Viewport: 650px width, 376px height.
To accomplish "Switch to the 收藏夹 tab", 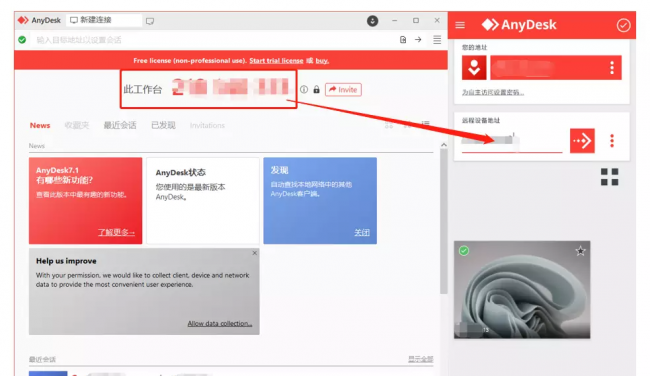I will (77, 125).
